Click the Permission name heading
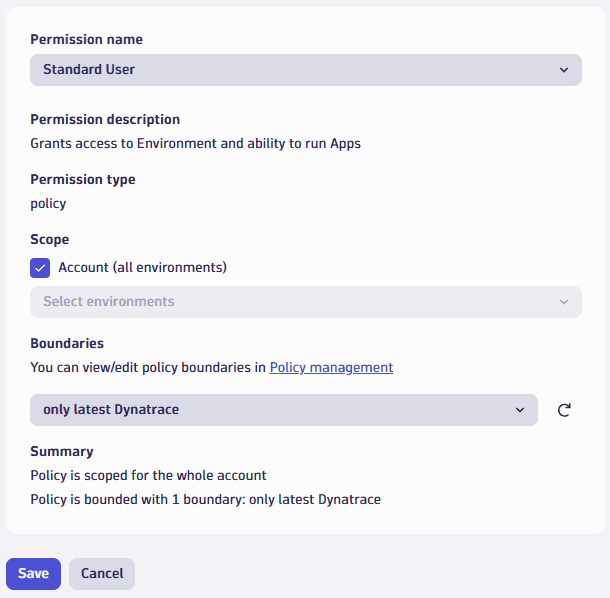The height and width of the screenshot is (598, 610). click(86, 40)
